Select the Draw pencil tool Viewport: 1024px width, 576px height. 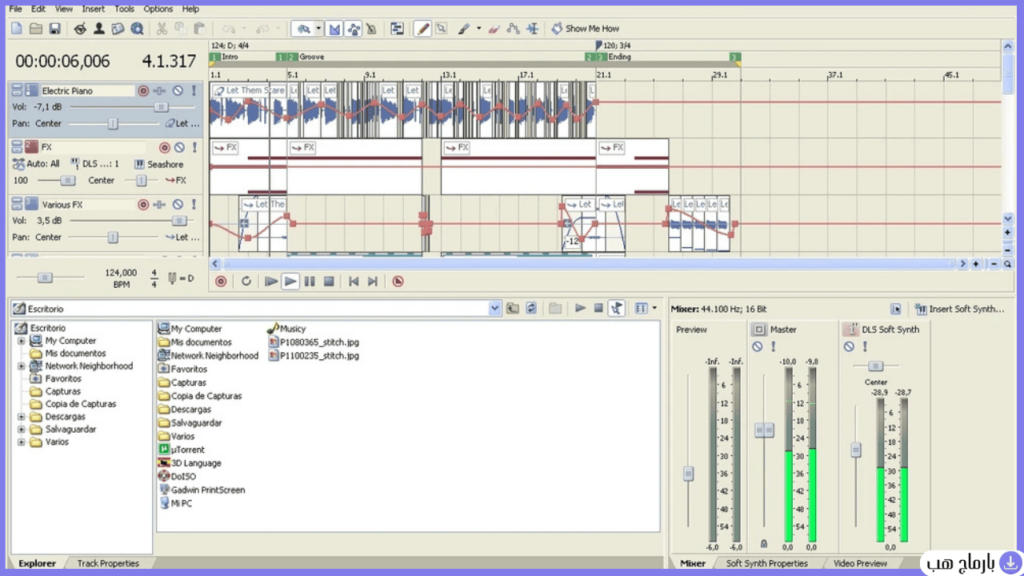pyautogui.click(x=423, y=29)
